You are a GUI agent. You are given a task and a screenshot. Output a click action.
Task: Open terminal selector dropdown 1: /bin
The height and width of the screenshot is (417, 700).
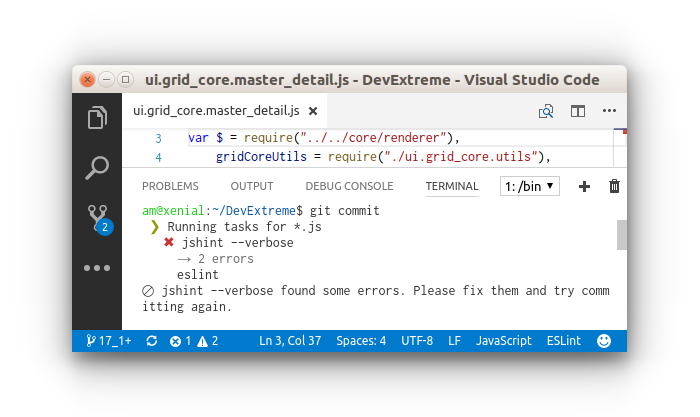point(530,186)
